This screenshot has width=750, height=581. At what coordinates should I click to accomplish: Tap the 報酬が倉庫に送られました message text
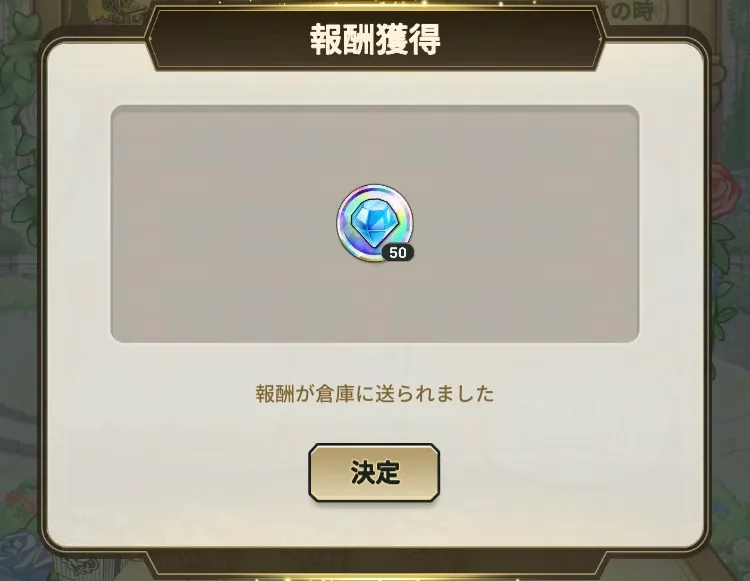click(x=375, y=394)
